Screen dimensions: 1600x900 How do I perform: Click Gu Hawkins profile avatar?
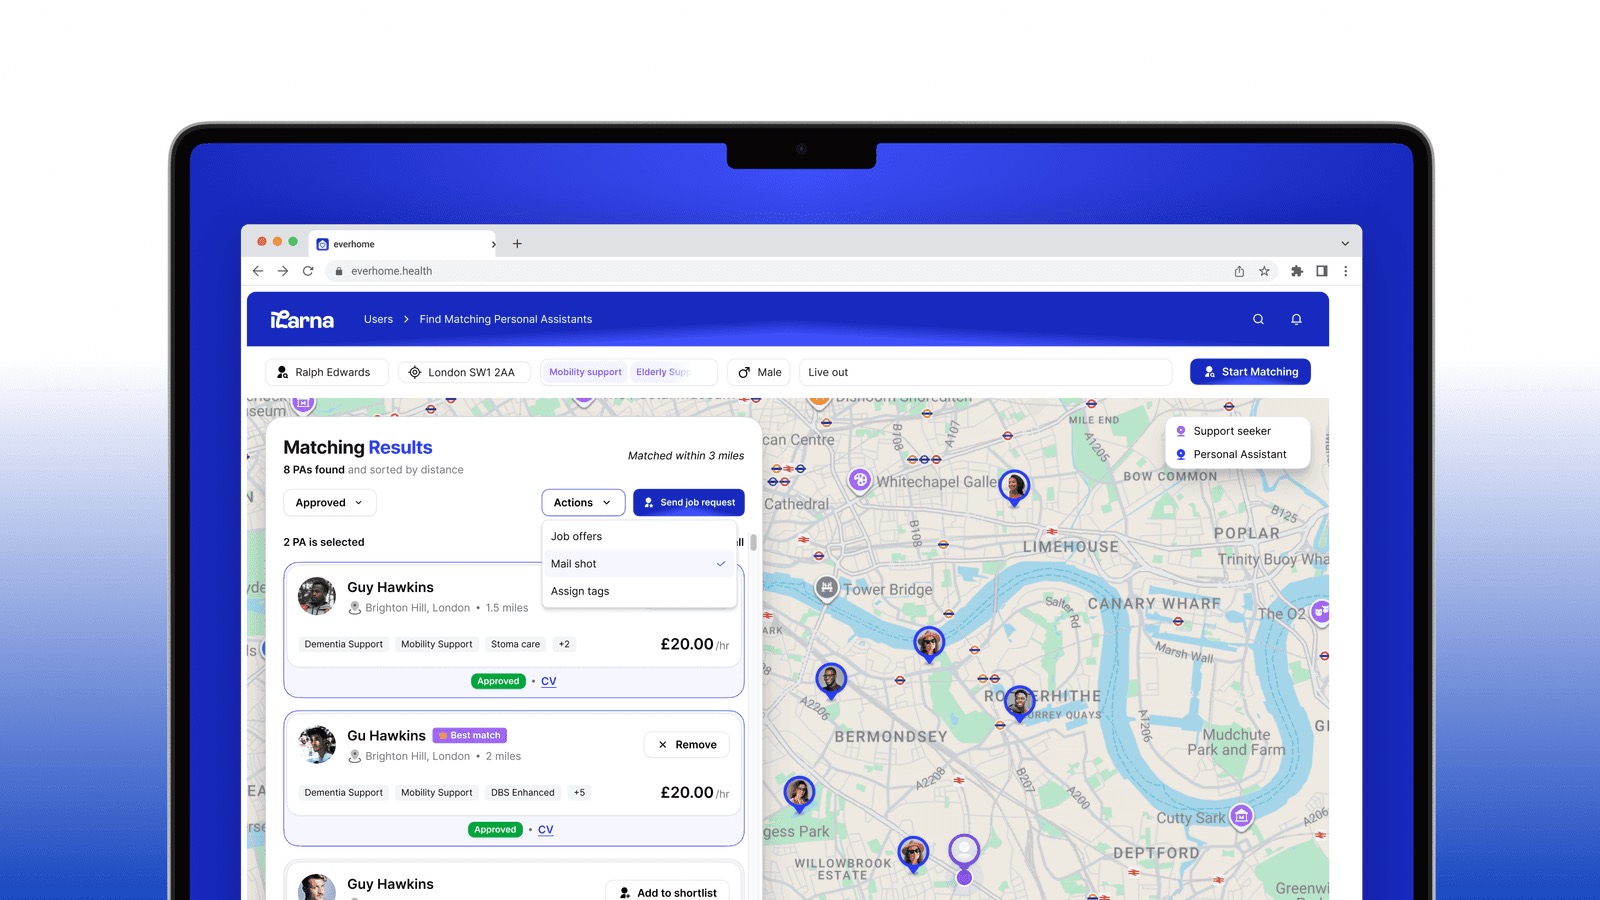click(317, 744)
